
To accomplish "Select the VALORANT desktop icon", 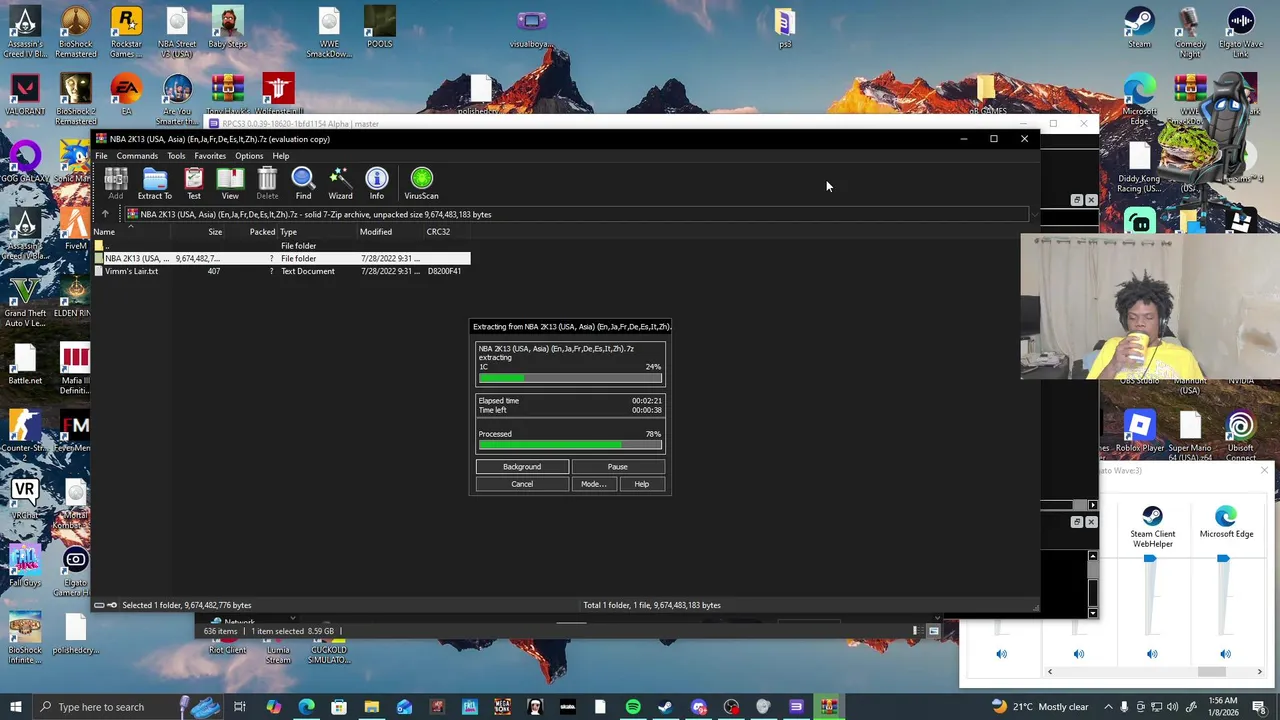I will (25, 95).
